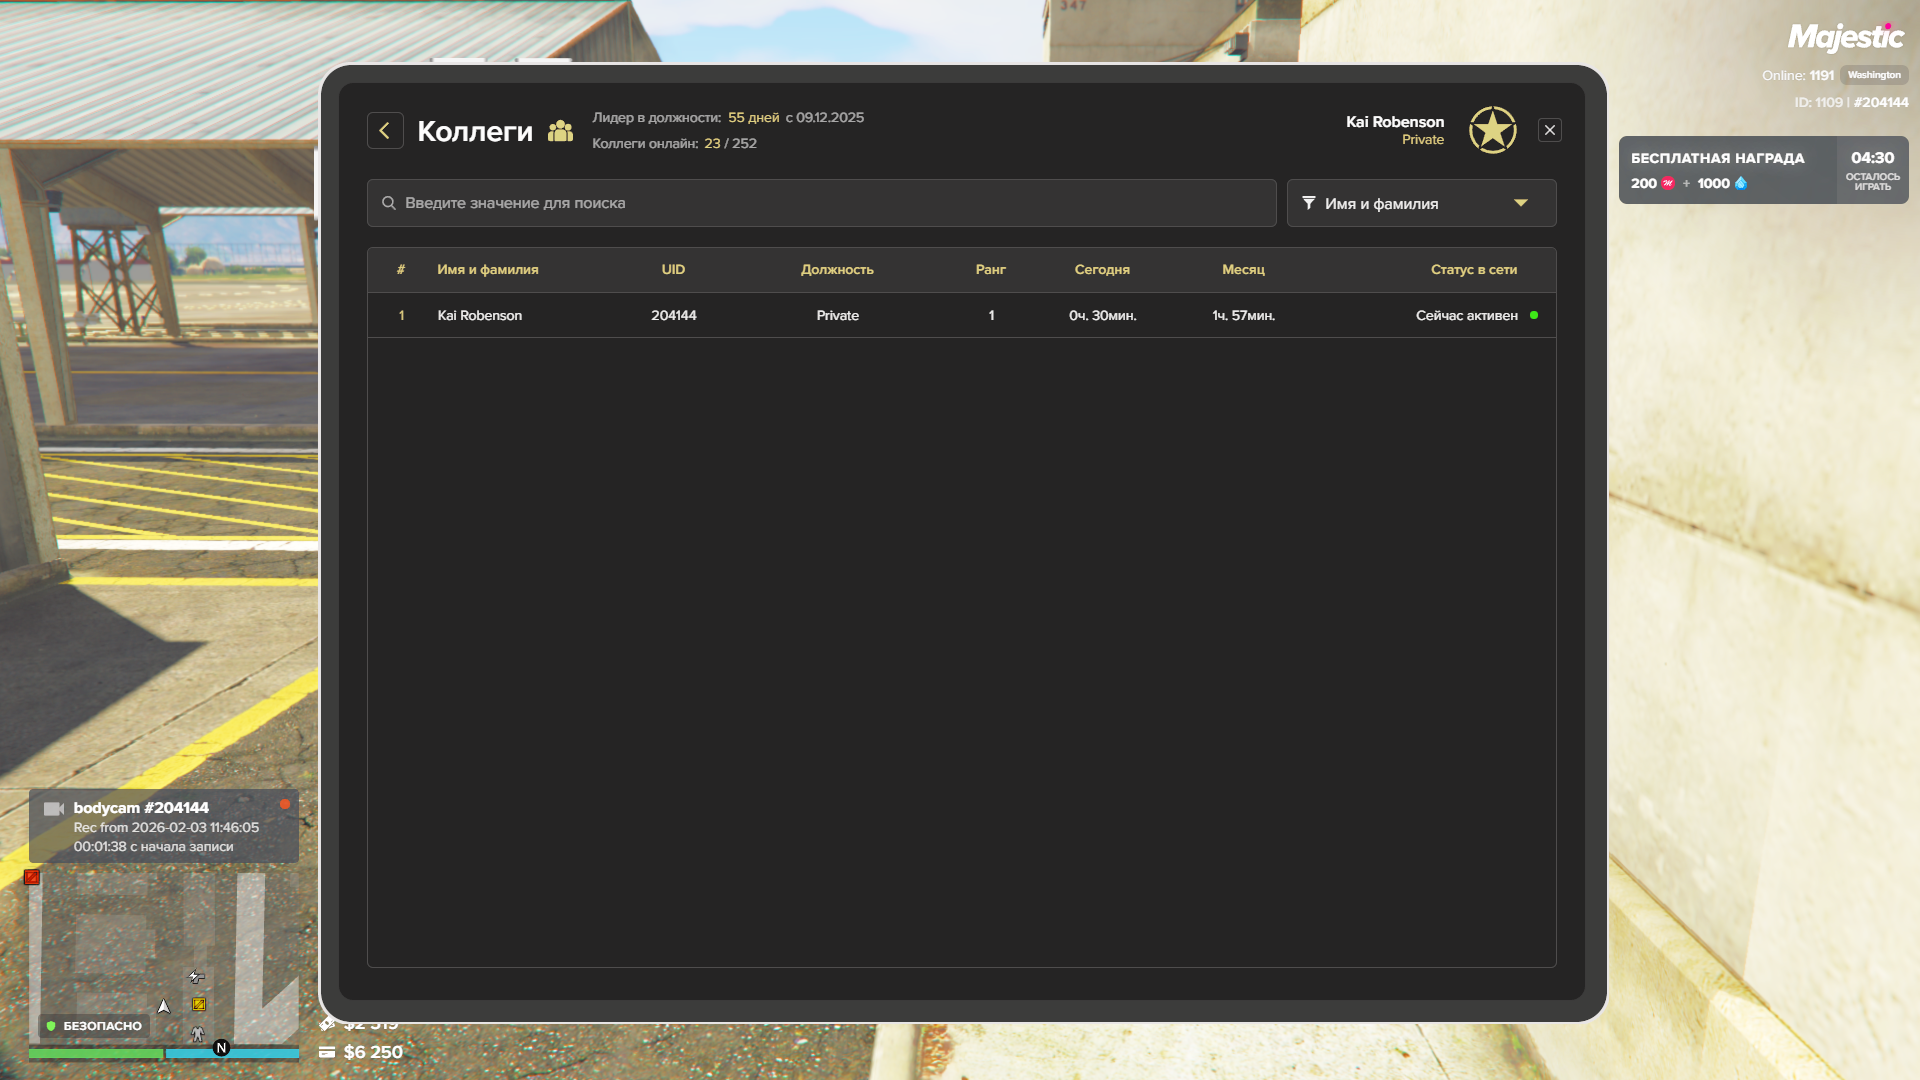
Task: Click the filter funnel icon
Action: [x=1308, y=203]
